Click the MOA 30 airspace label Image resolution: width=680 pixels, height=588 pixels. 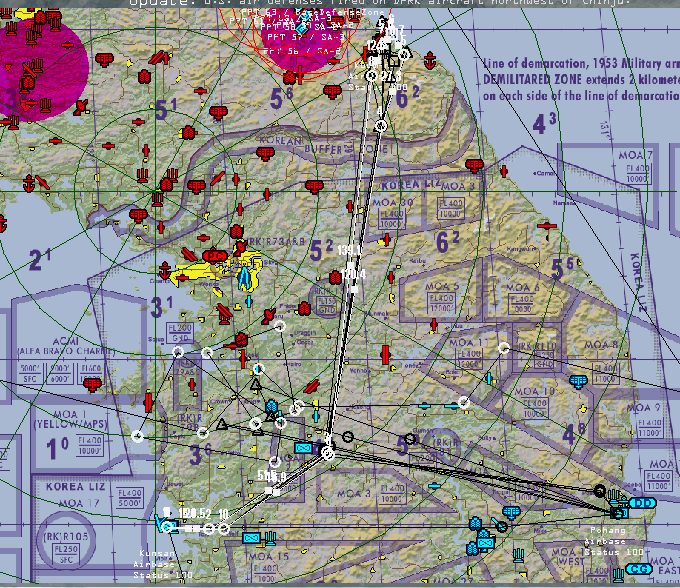(393, 203)
